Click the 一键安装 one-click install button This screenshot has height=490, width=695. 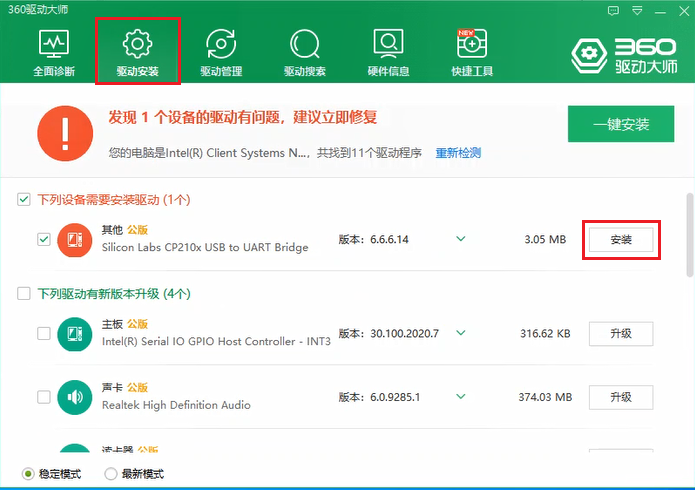coord(621,125)
